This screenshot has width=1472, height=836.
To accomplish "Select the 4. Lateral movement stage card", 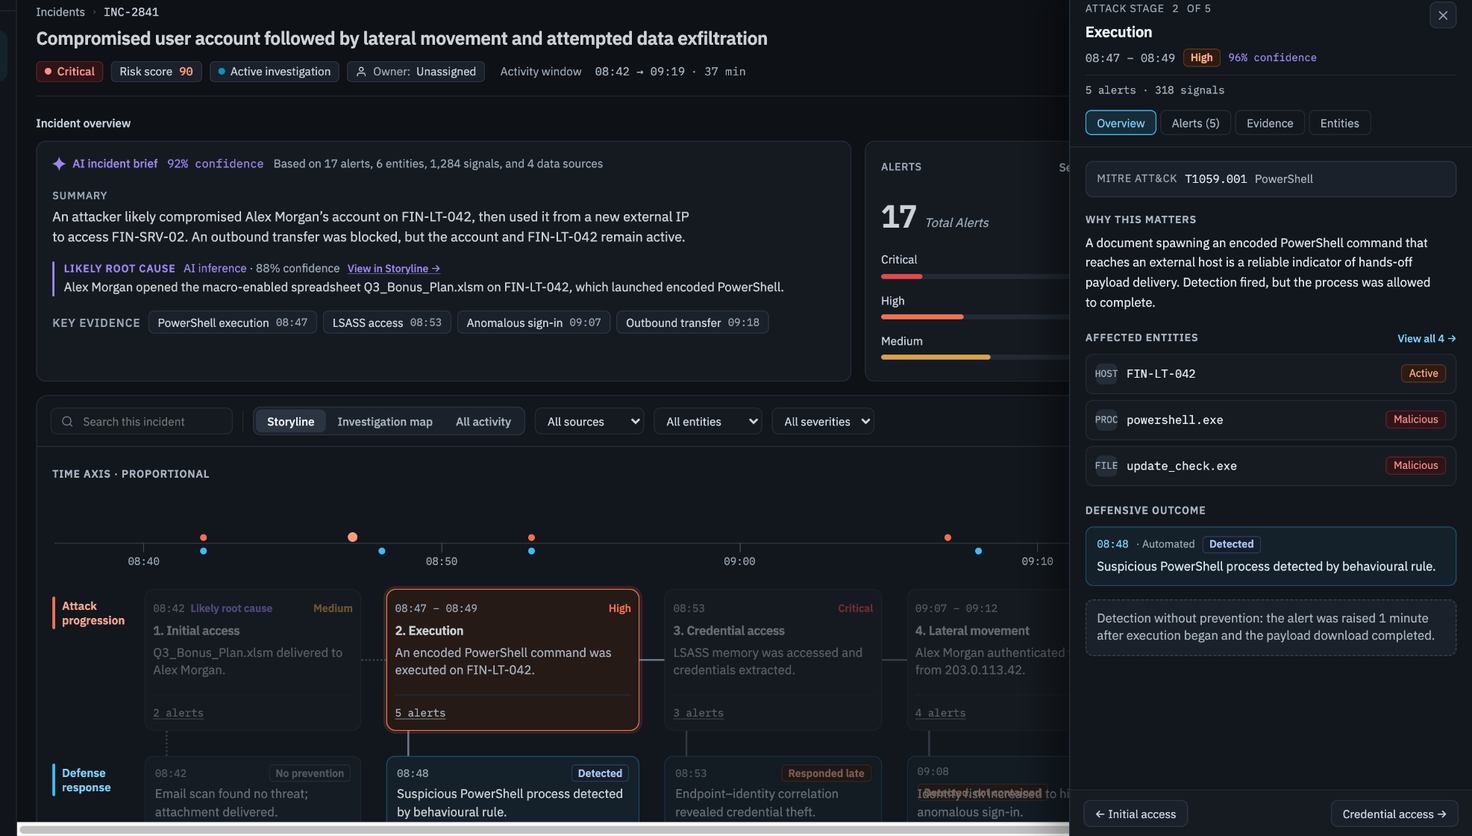I will click(988, 660).
